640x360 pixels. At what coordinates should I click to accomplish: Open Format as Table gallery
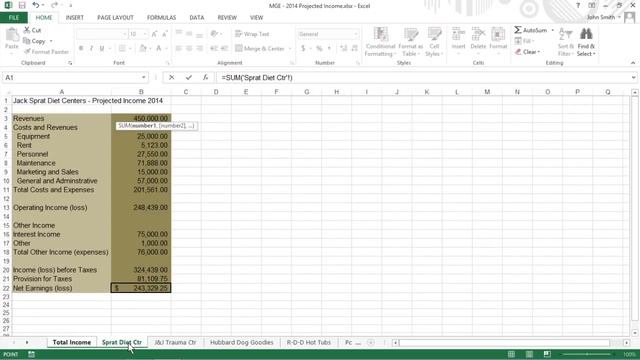411,42
